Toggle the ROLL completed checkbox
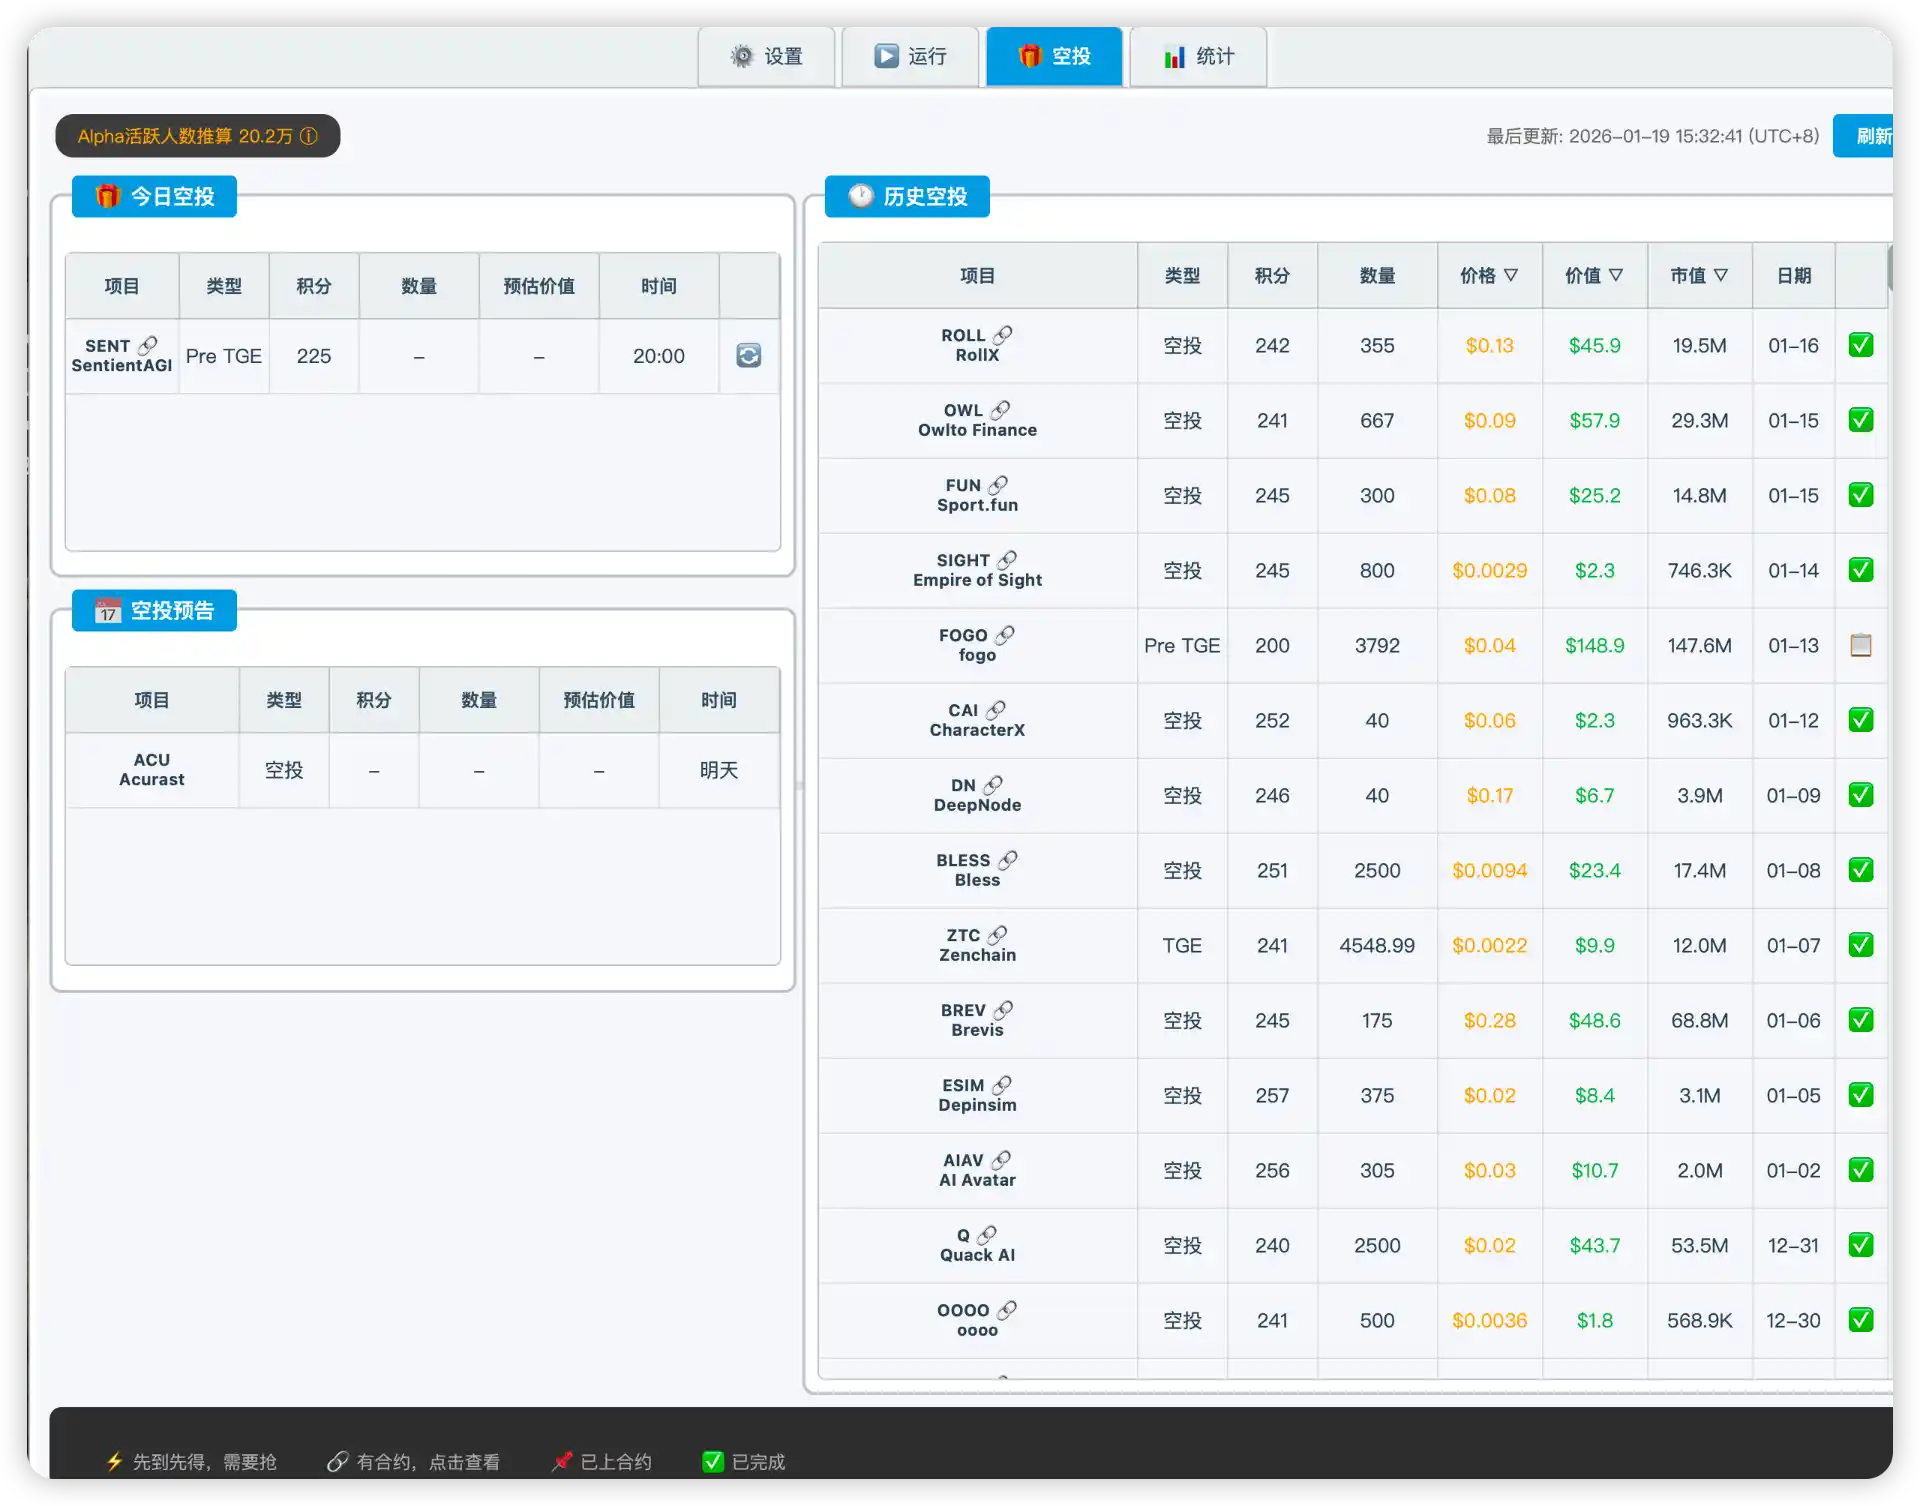This screenshot has width=1920, height=1506. 1860,345
